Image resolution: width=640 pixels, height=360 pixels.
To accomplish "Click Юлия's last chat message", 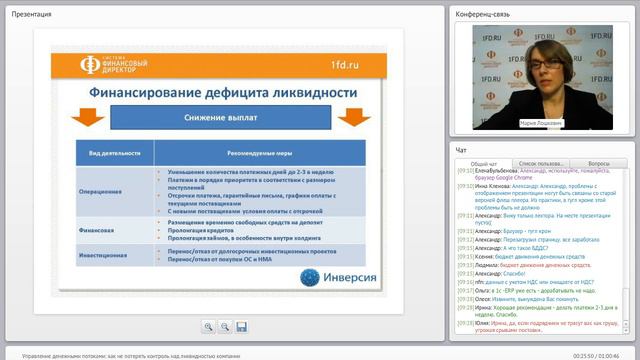I will click(538, 327).
